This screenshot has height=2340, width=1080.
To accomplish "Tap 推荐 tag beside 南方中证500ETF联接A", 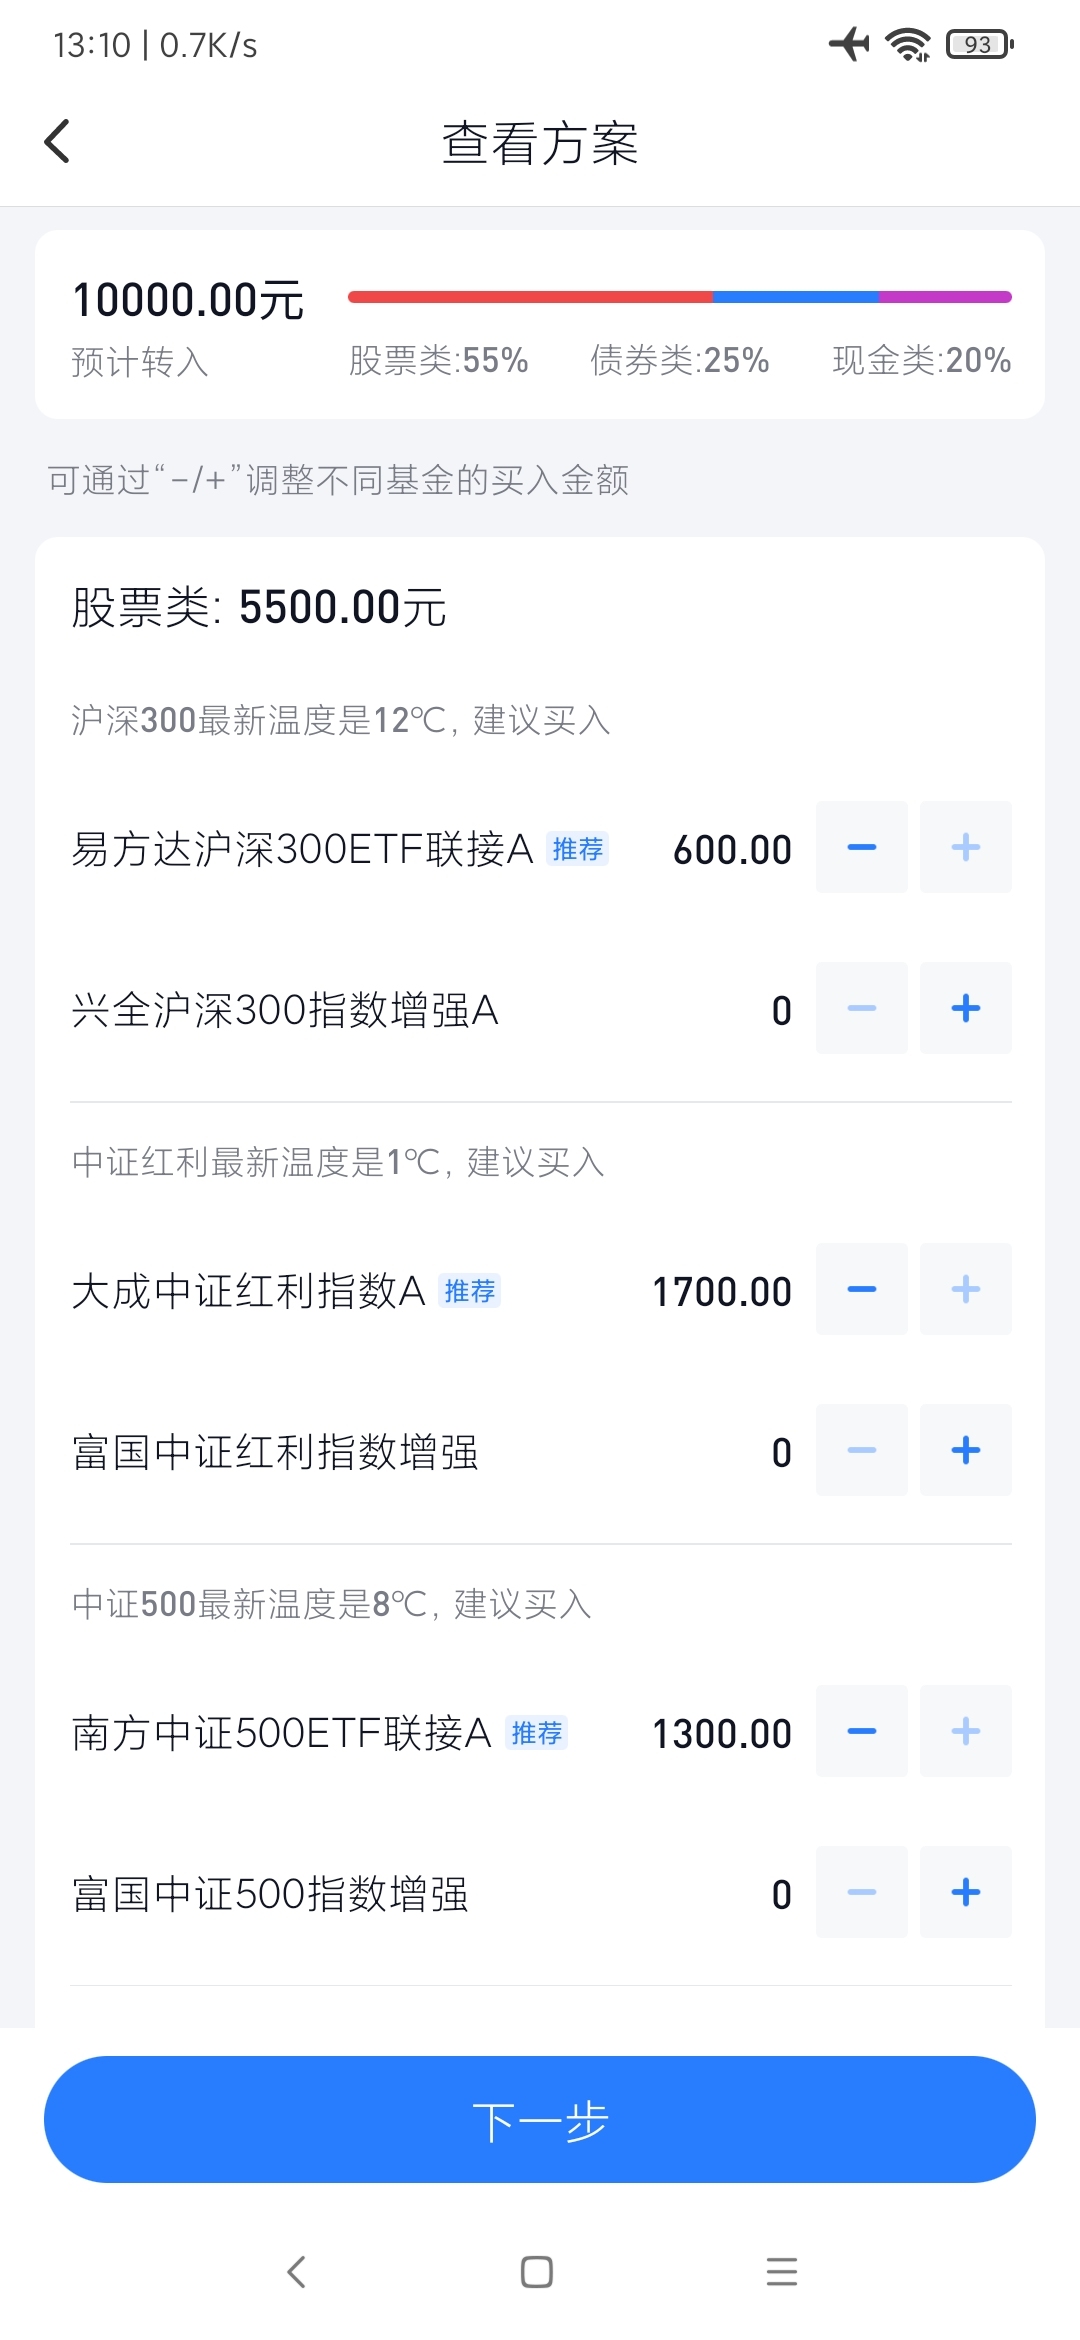I will pyautogui.click(x=537, y=1733).
